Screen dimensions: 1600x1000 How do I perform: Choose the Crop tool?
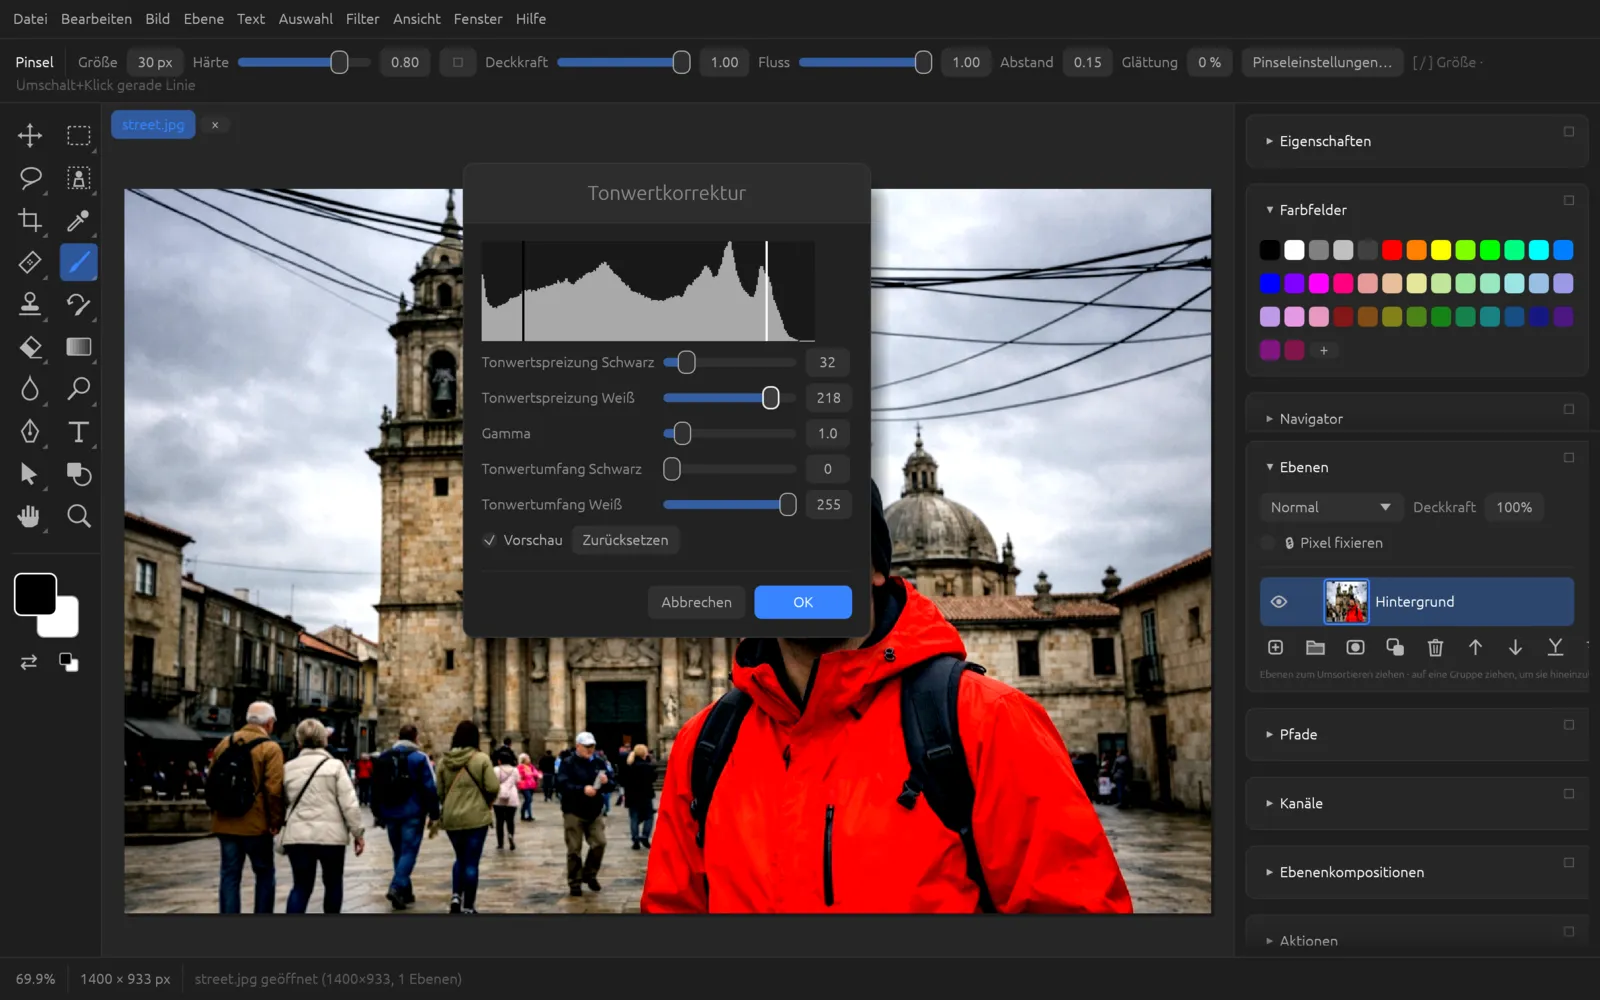[x=30, y=220]
